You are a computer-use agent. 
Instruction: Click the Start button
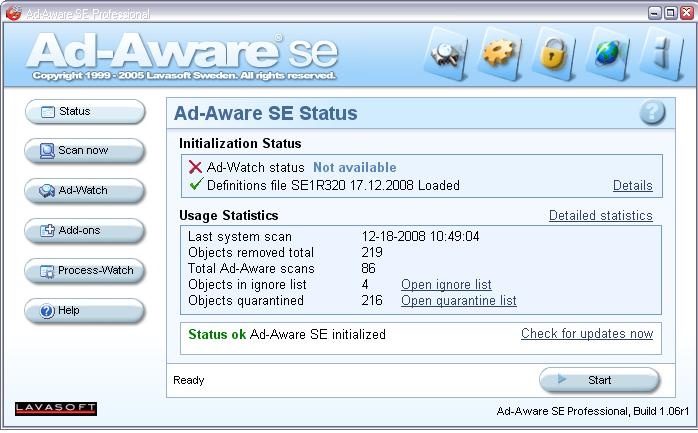599,380
